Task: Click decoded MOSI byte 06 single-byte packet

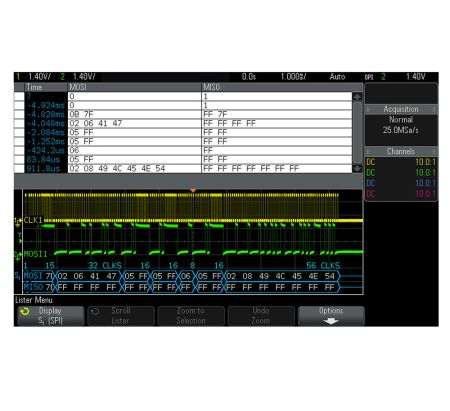Action: coord(186,276)
